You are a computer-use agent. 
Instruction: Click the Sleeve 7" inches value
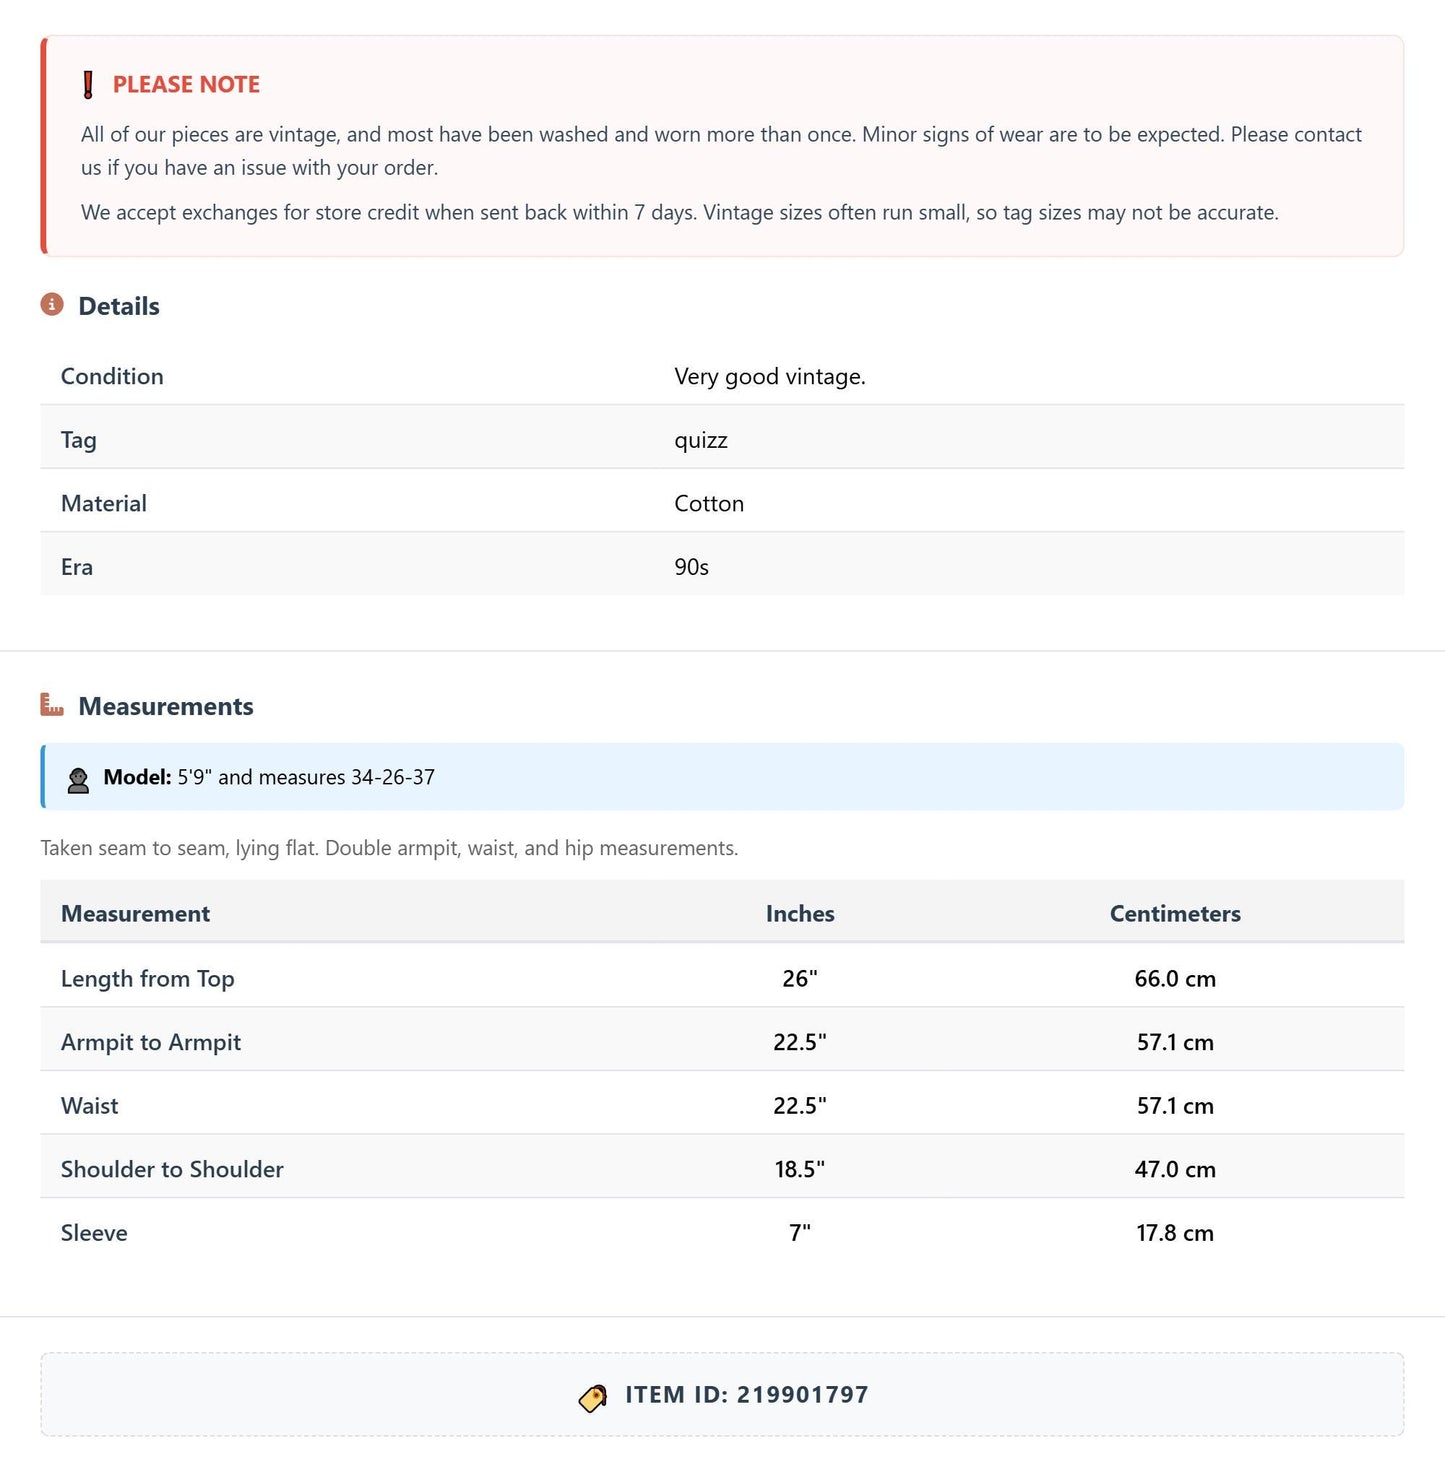(800, 1233)
